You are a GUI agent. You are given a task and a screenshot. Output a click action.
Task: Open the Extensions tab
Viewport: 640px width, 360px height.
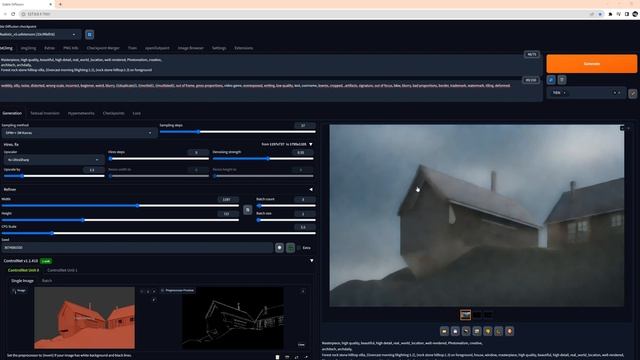[244, 48]
